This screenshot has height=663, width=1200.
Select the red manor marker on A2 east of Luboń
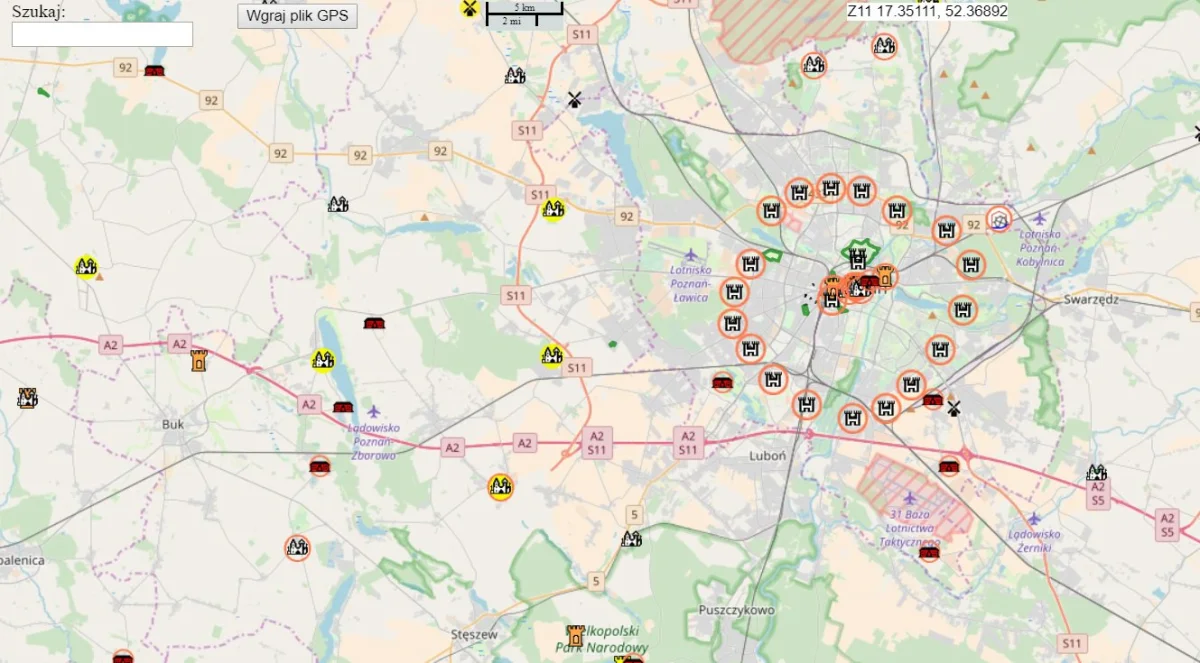click(x=949, y=465)
